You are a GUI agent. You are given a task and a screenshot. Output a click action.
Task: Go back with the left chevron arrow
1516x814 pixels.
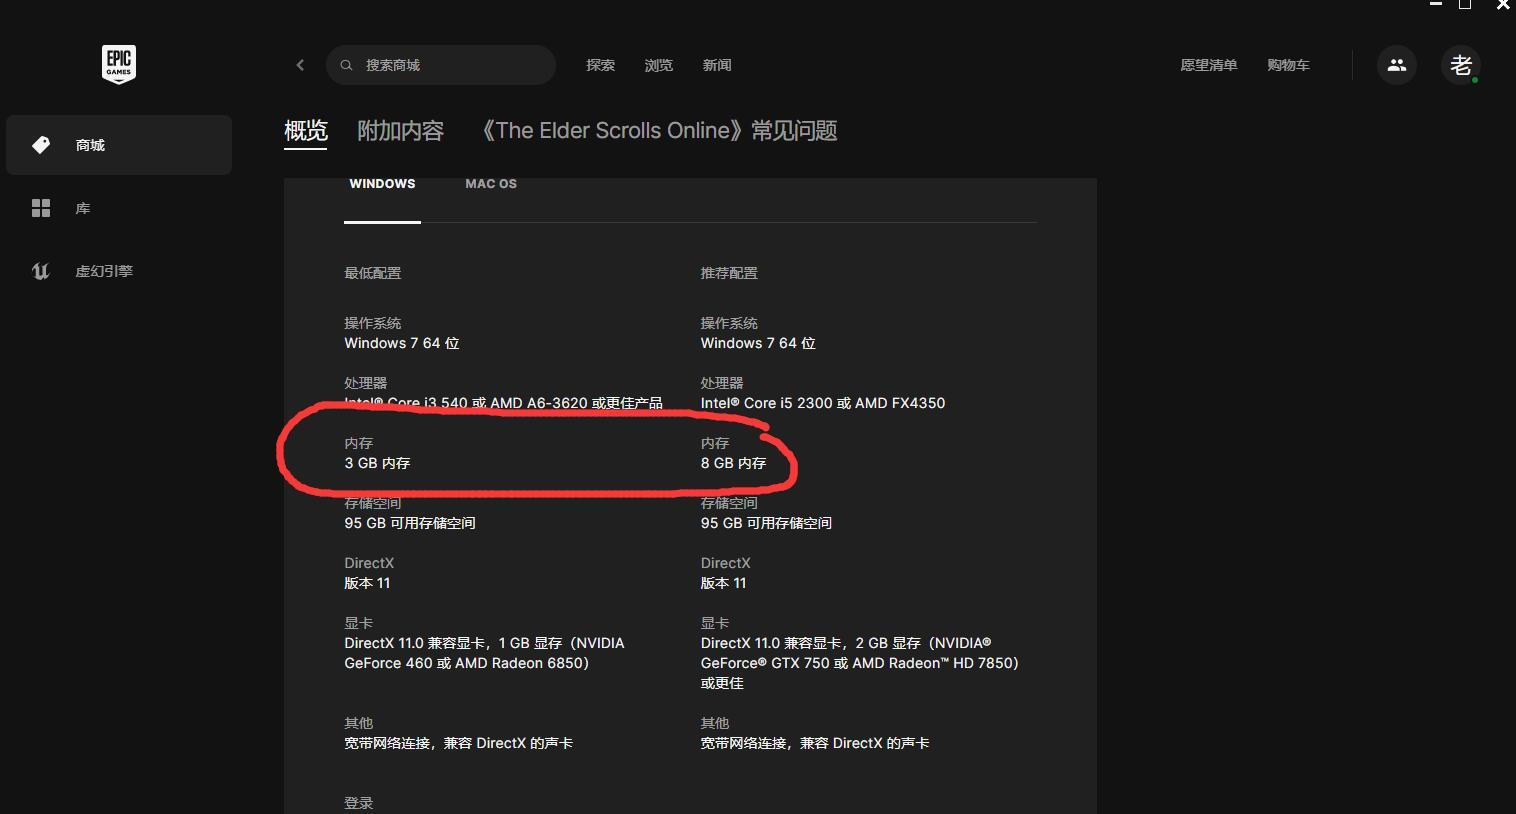(x=300, y=65)
